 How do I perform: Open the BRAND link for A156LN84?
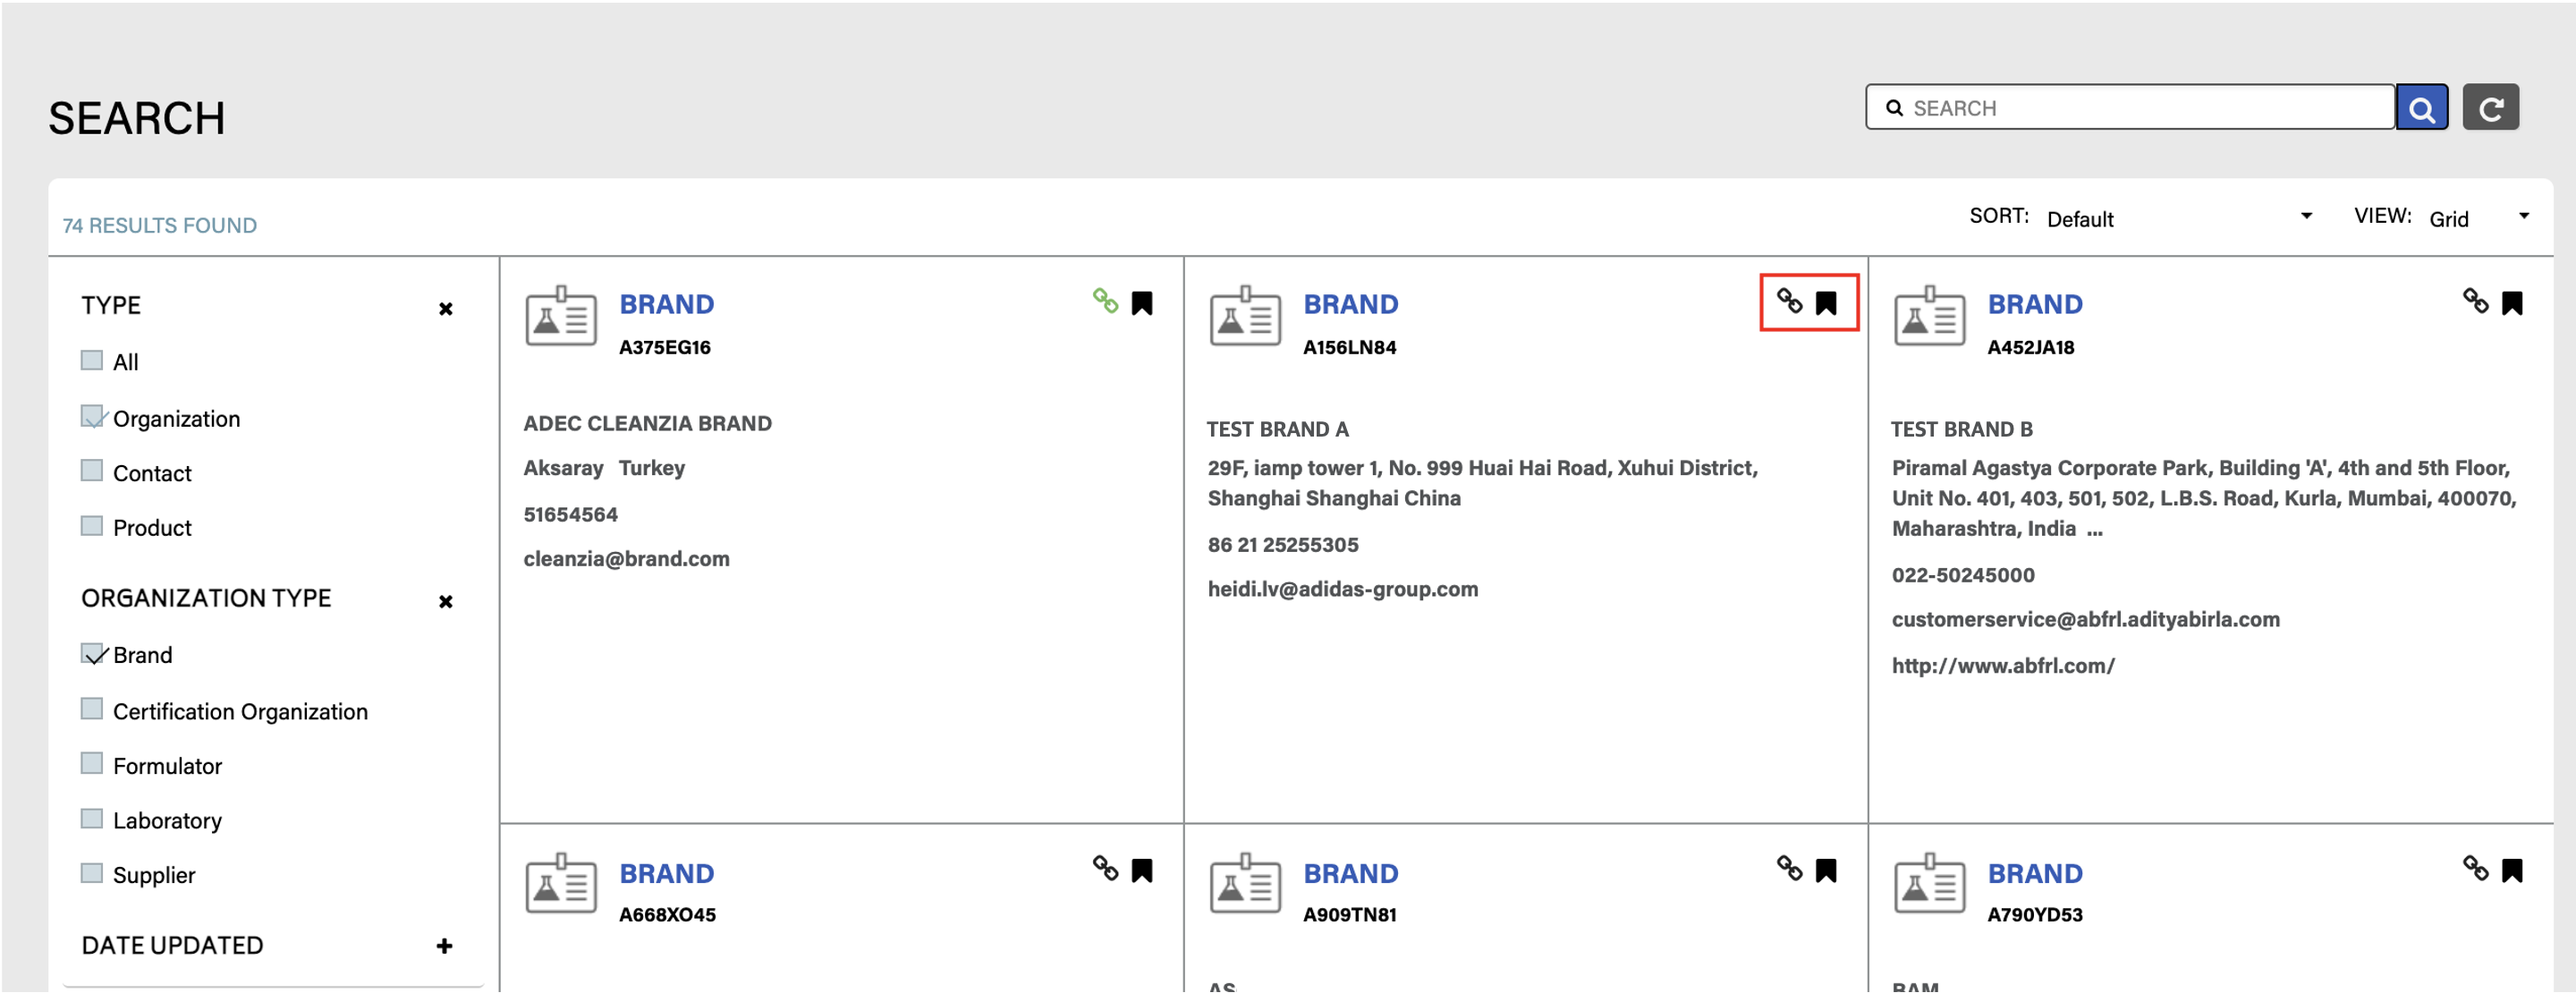[x=1349, y=304]
